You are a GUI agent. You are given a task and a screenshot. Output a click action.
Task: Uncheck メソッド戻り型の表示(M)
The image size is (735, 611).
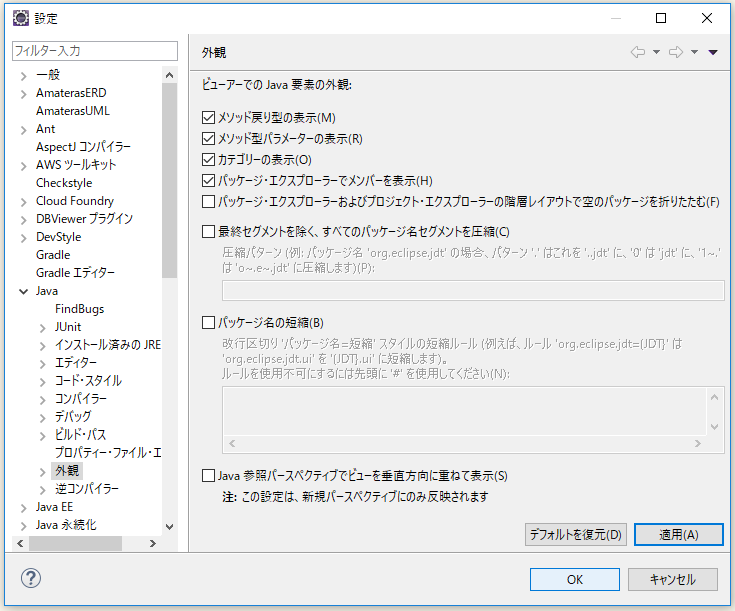[208, 117]
